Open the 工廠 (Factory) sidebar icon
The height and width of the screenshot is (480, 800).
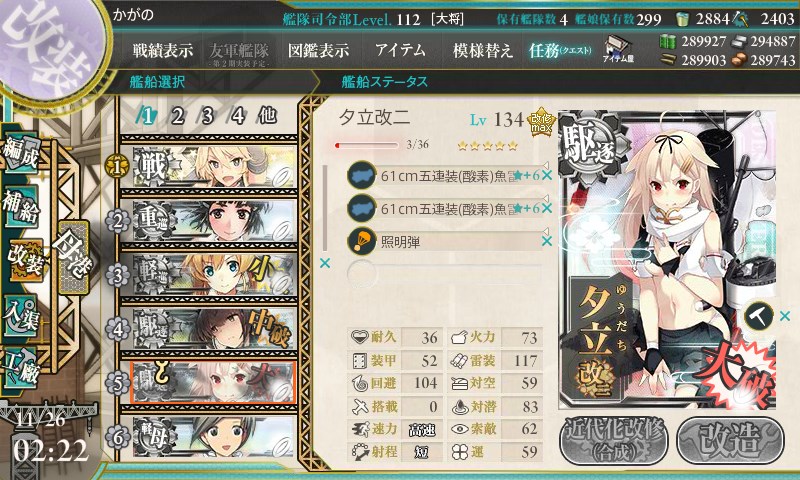click(x=20, y=367)
